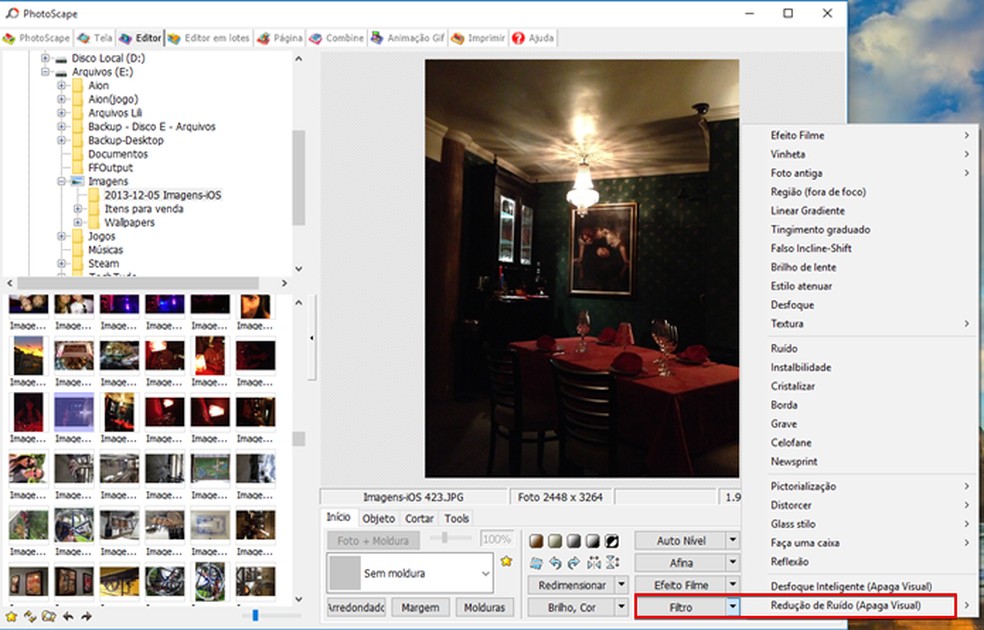Apply the negative invert effect icon

[x=612, y=541]
